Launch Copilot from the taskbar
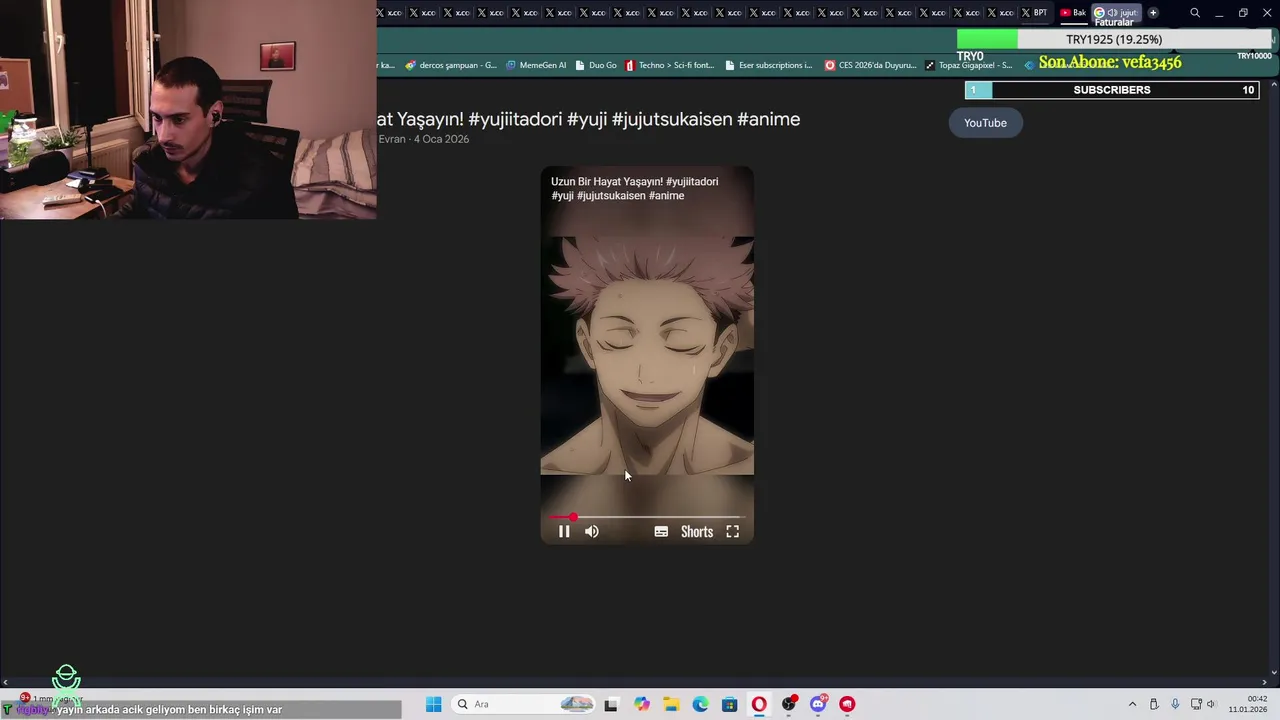Viewport: 1280px width, 720px height. pos(641,704)
